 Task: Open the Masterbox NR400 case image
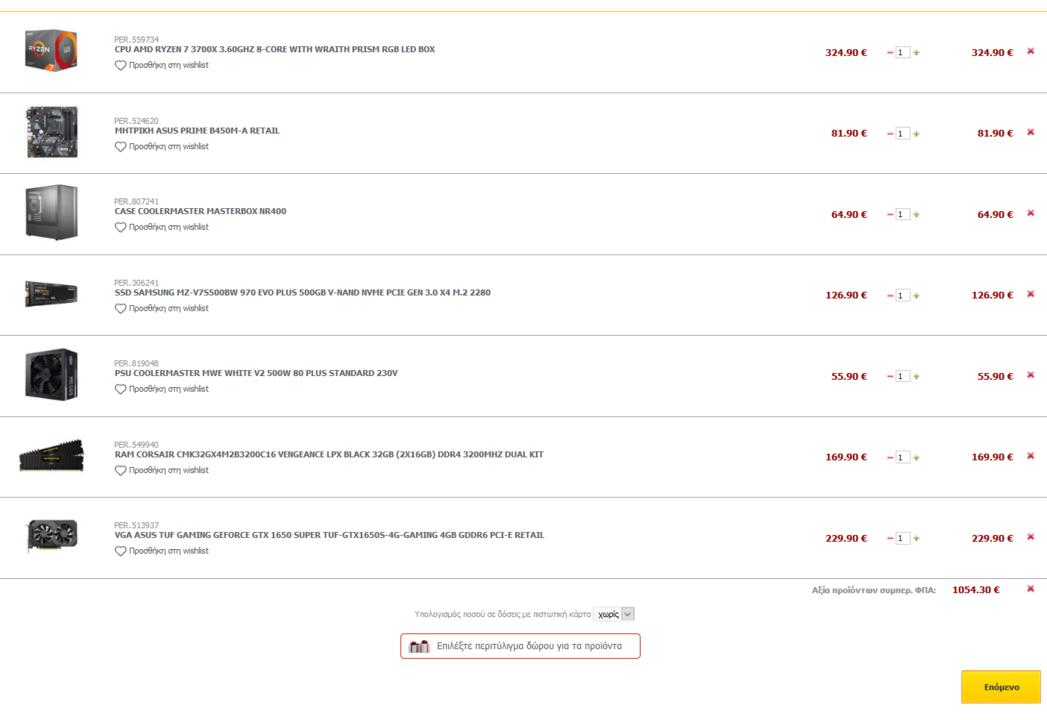click(51, 212)
